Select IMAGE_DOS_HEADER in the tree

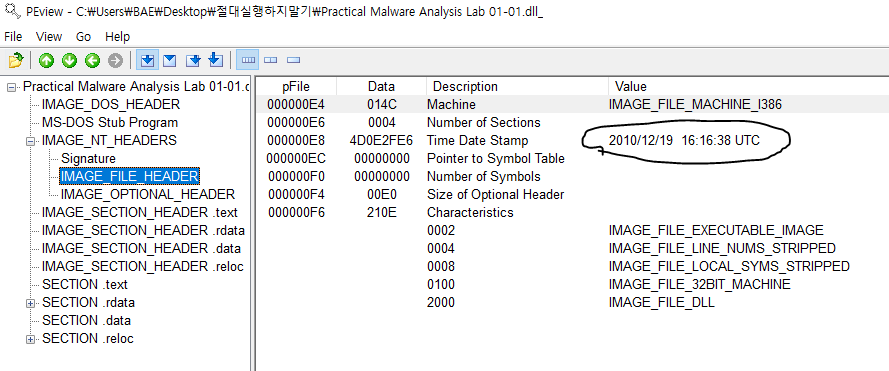click(111, 104)
